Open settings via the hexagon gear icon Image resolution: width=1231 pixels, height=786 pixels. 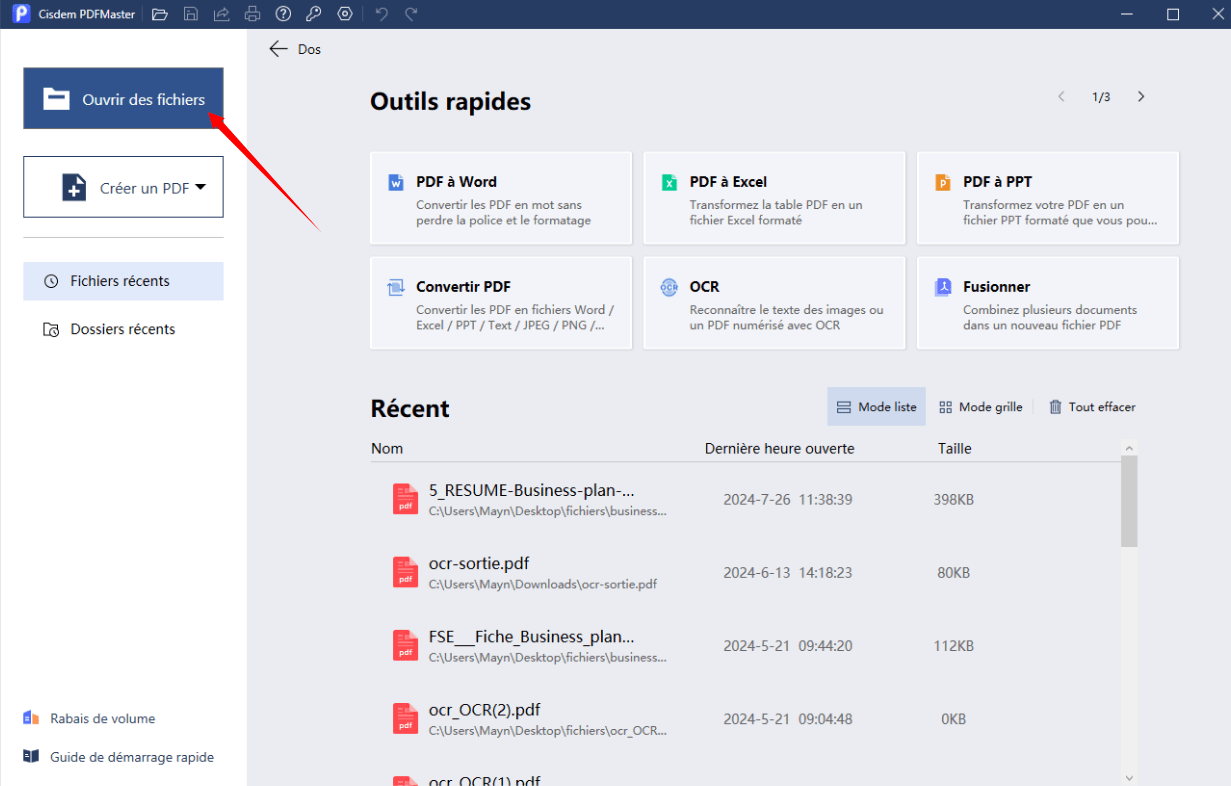345,14
